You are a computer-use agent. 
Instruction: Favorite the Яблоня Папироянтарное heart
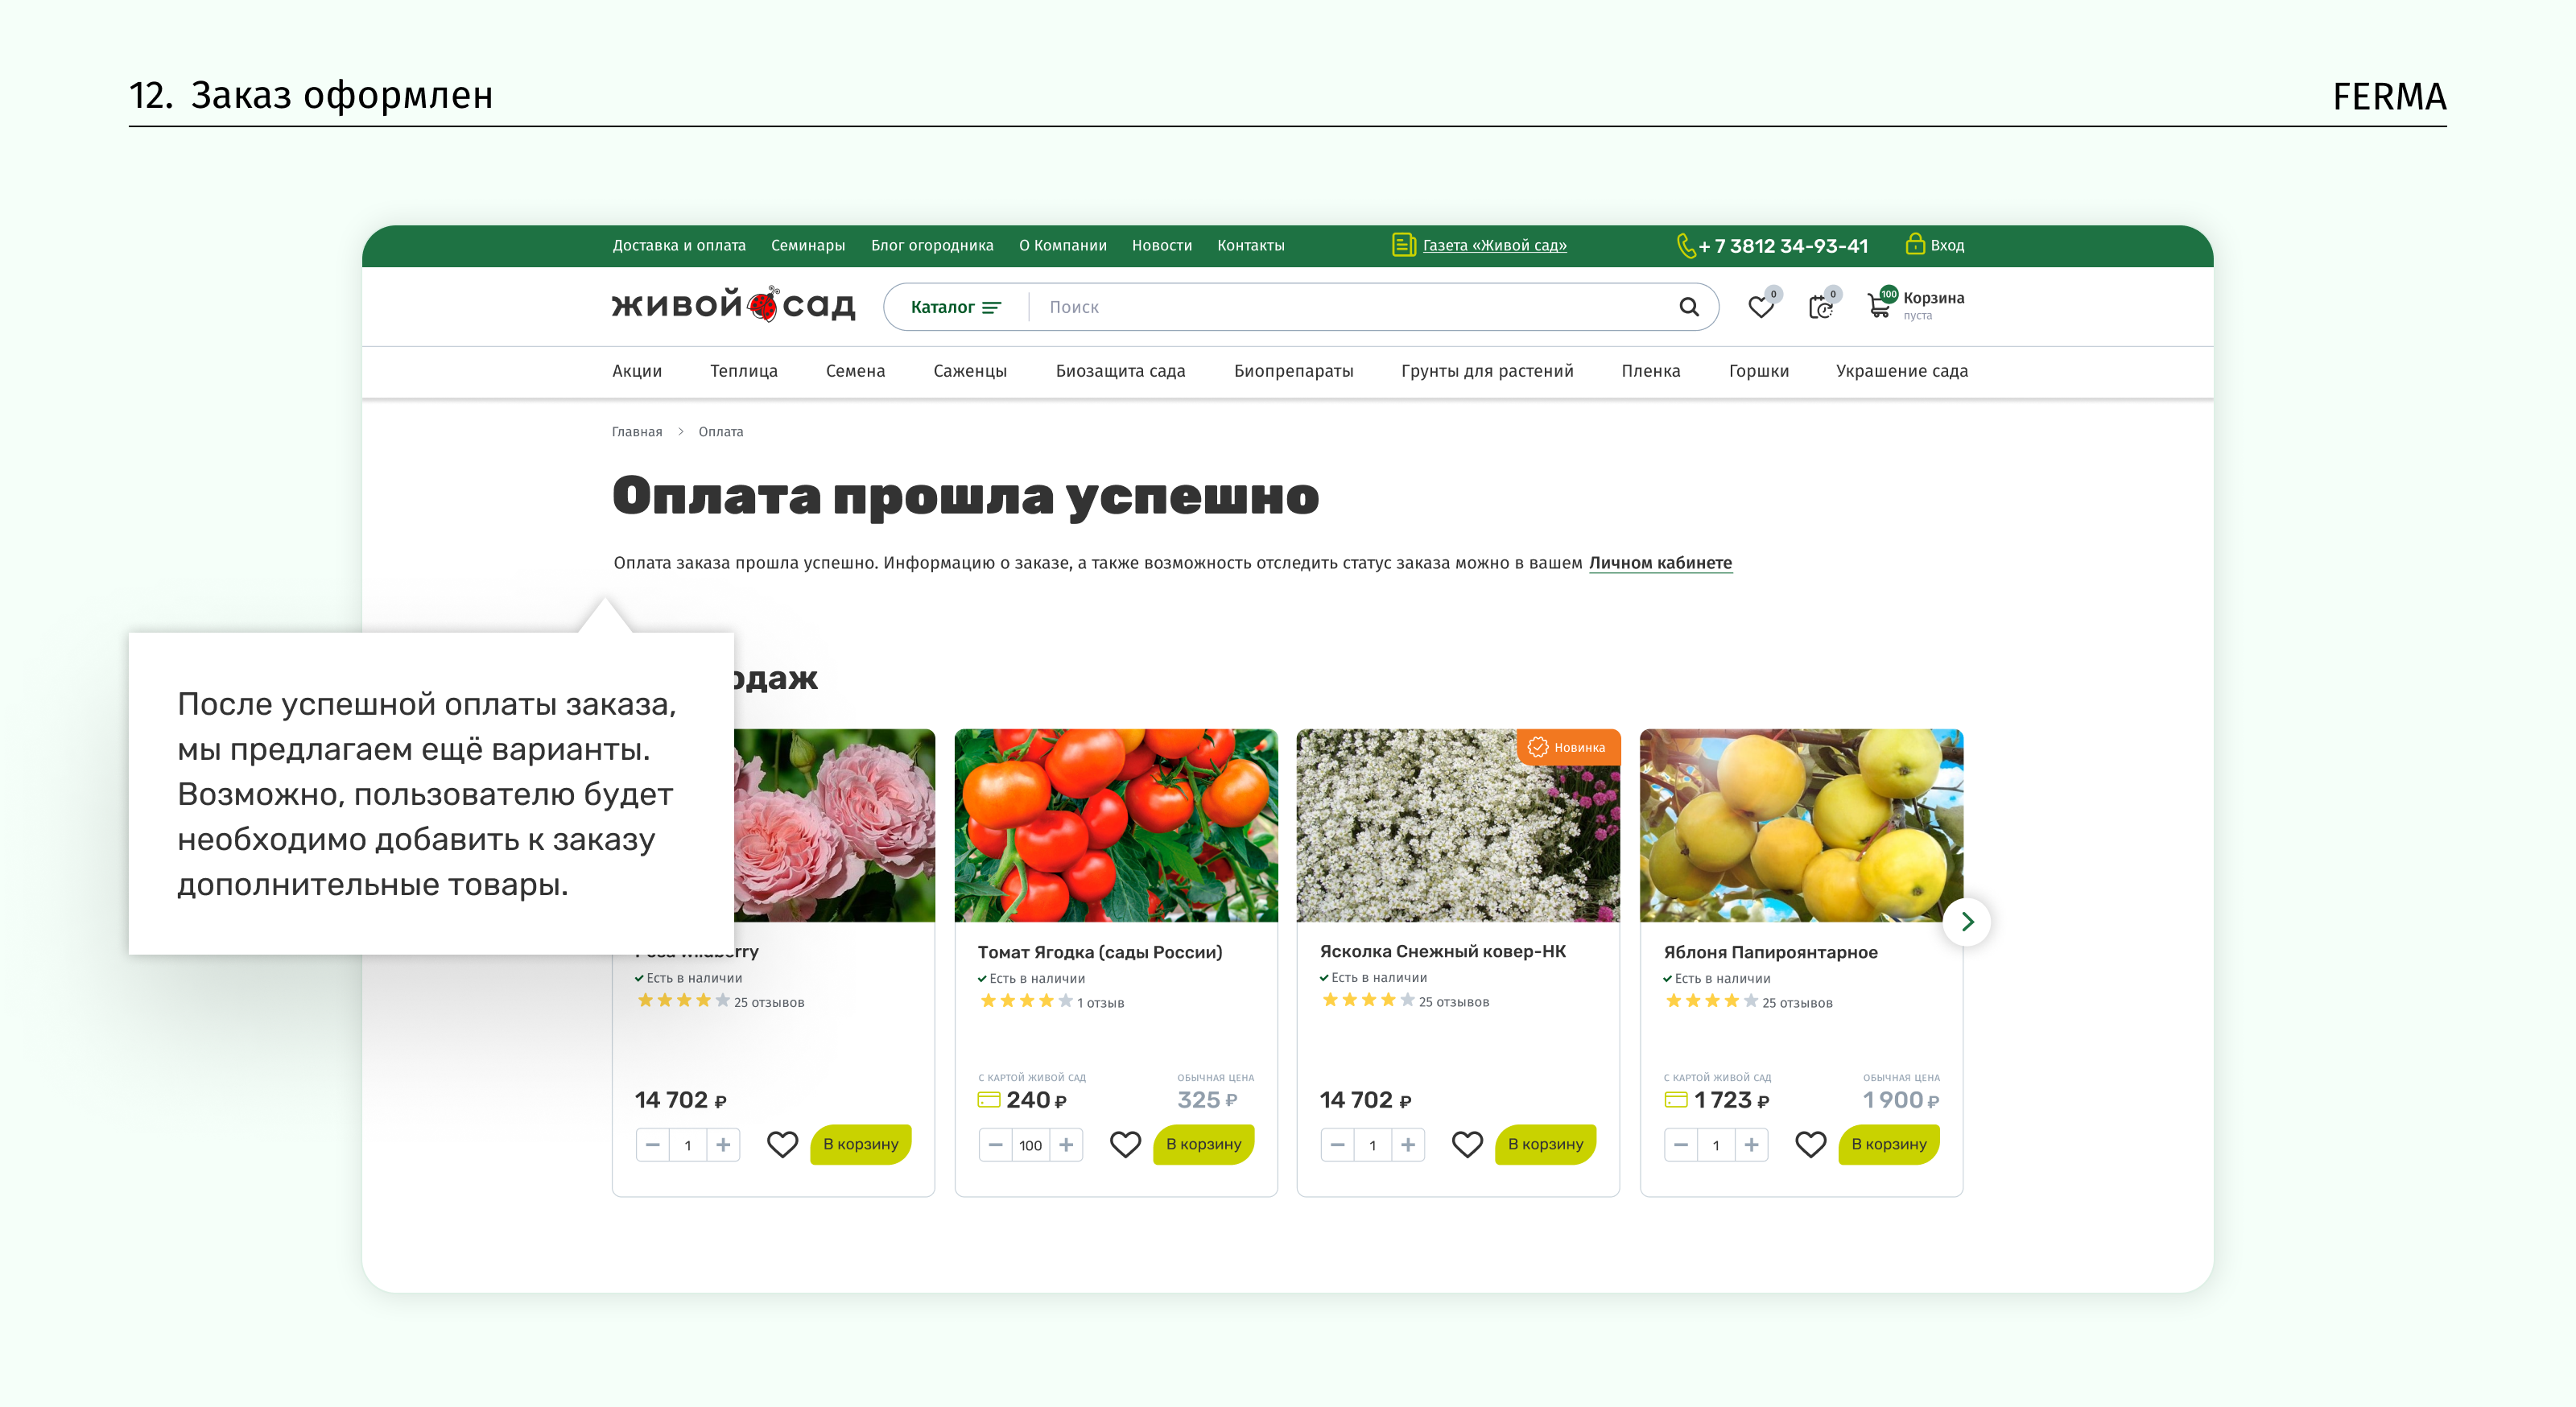pos(1810,1144)
